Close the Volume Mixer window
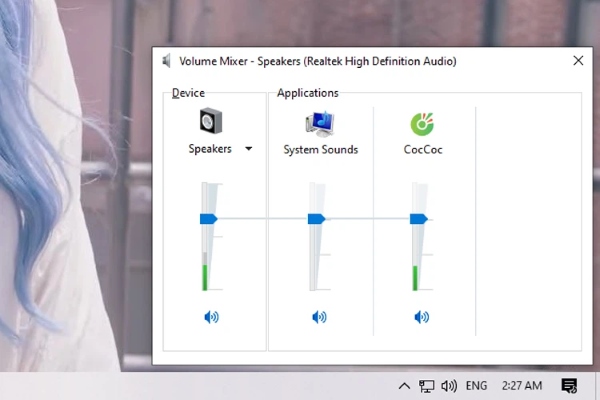Screen dimensions: 600x400 click(x=578, y=60)
